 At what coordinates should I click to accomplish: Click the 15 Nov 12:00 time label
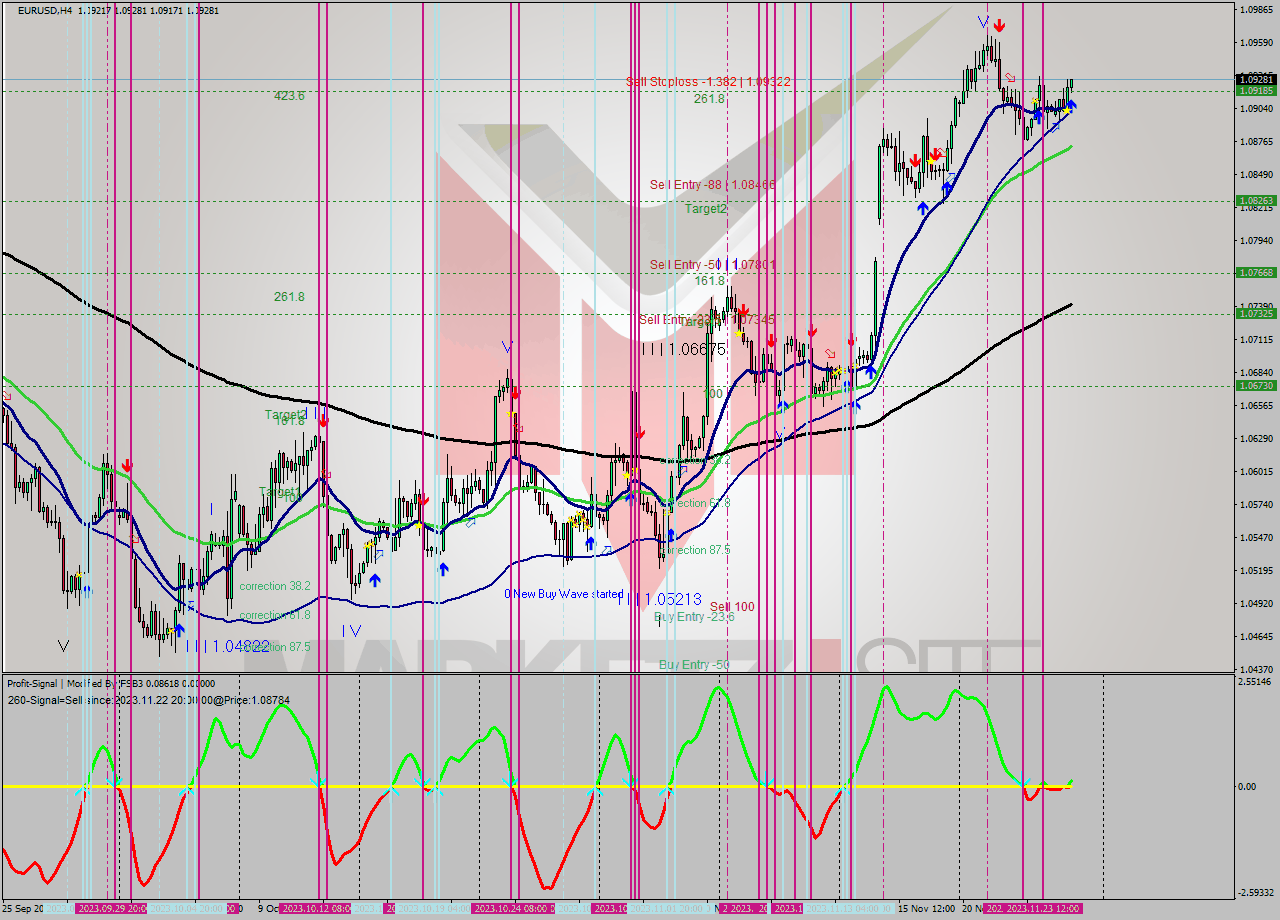coord(926,909)
